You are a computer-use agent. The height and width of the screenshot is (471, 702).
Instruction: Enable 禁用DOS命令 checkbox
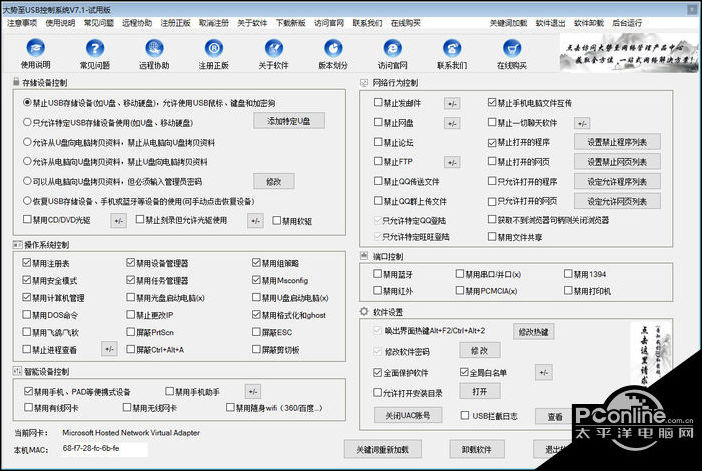click(x=27, y=314)
